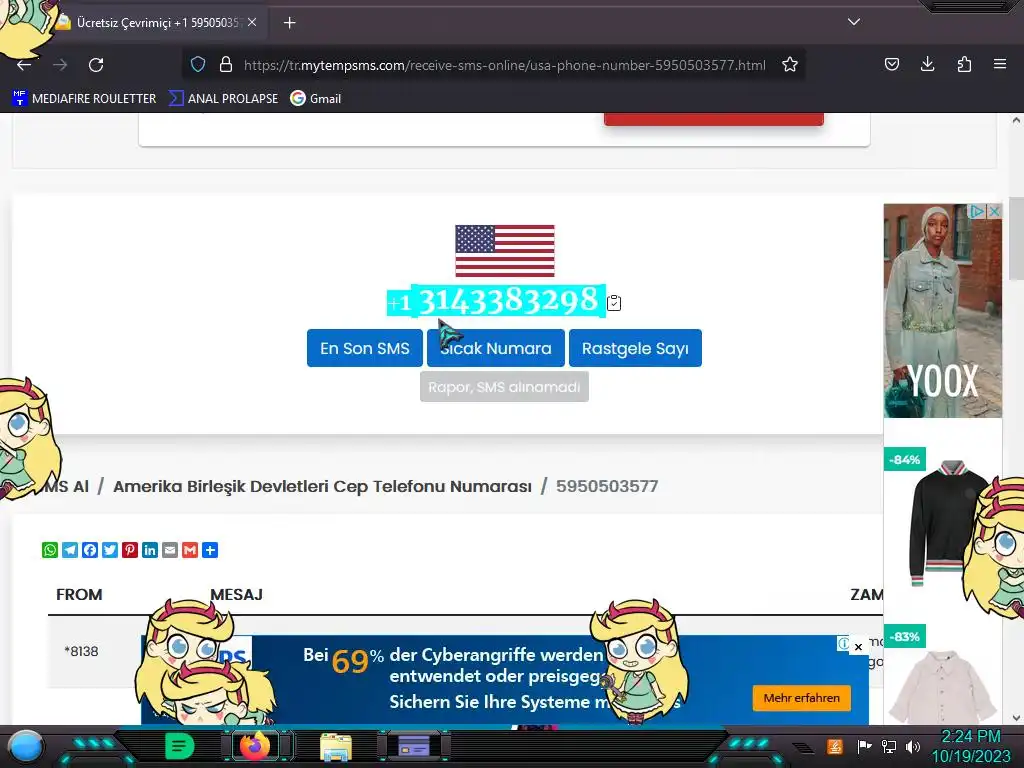Share via the WhatsApp icon
Viewport: 1024px width, 768px height.
50,550
